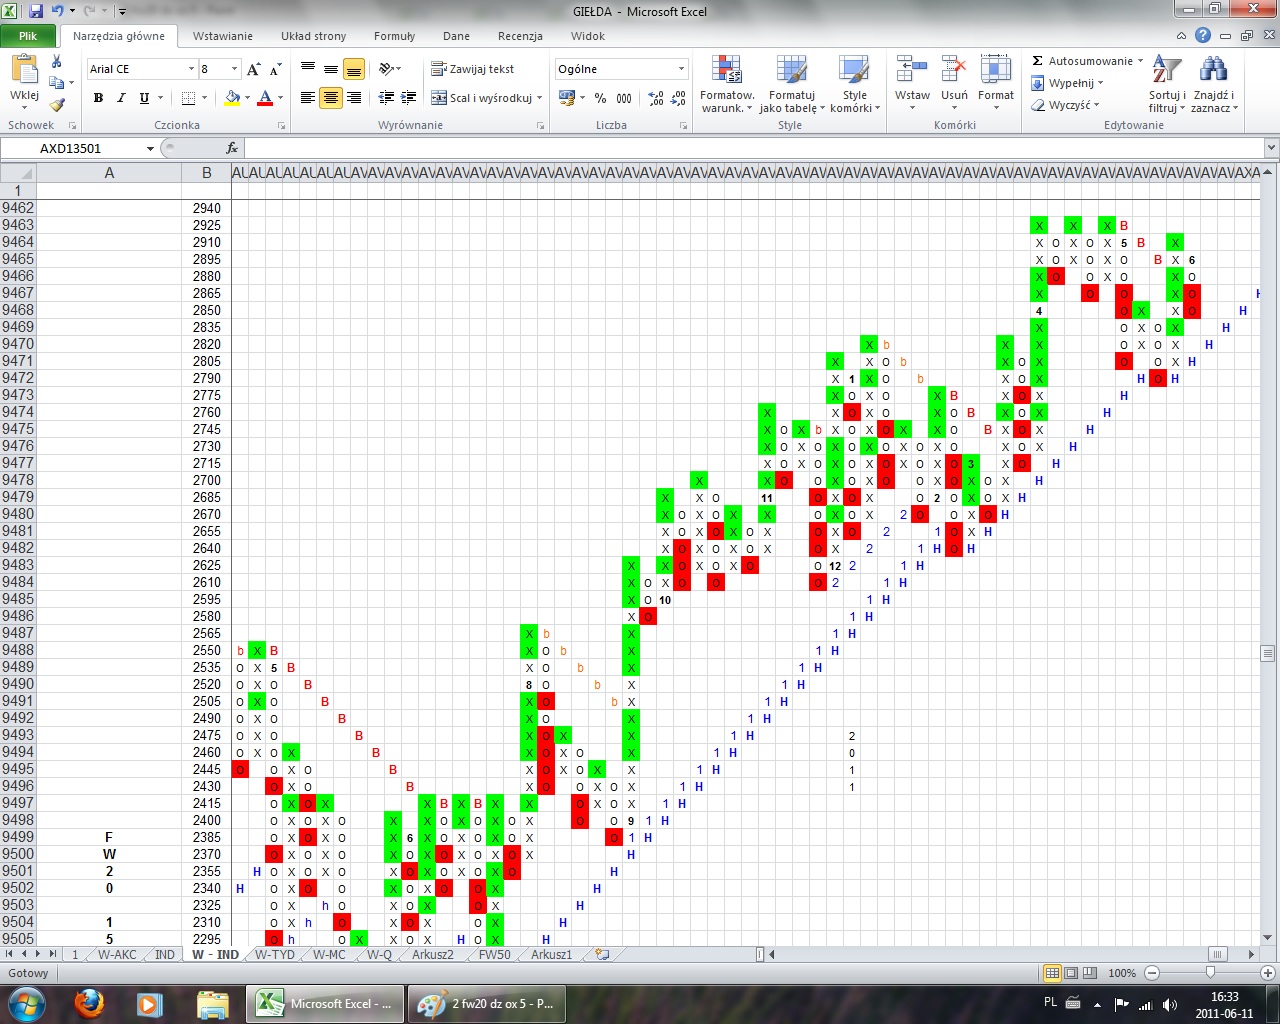The image size is (1280, 1024).
Task: Open the font size dropdown
Action: pyautogui.click(x=235, y=69)
